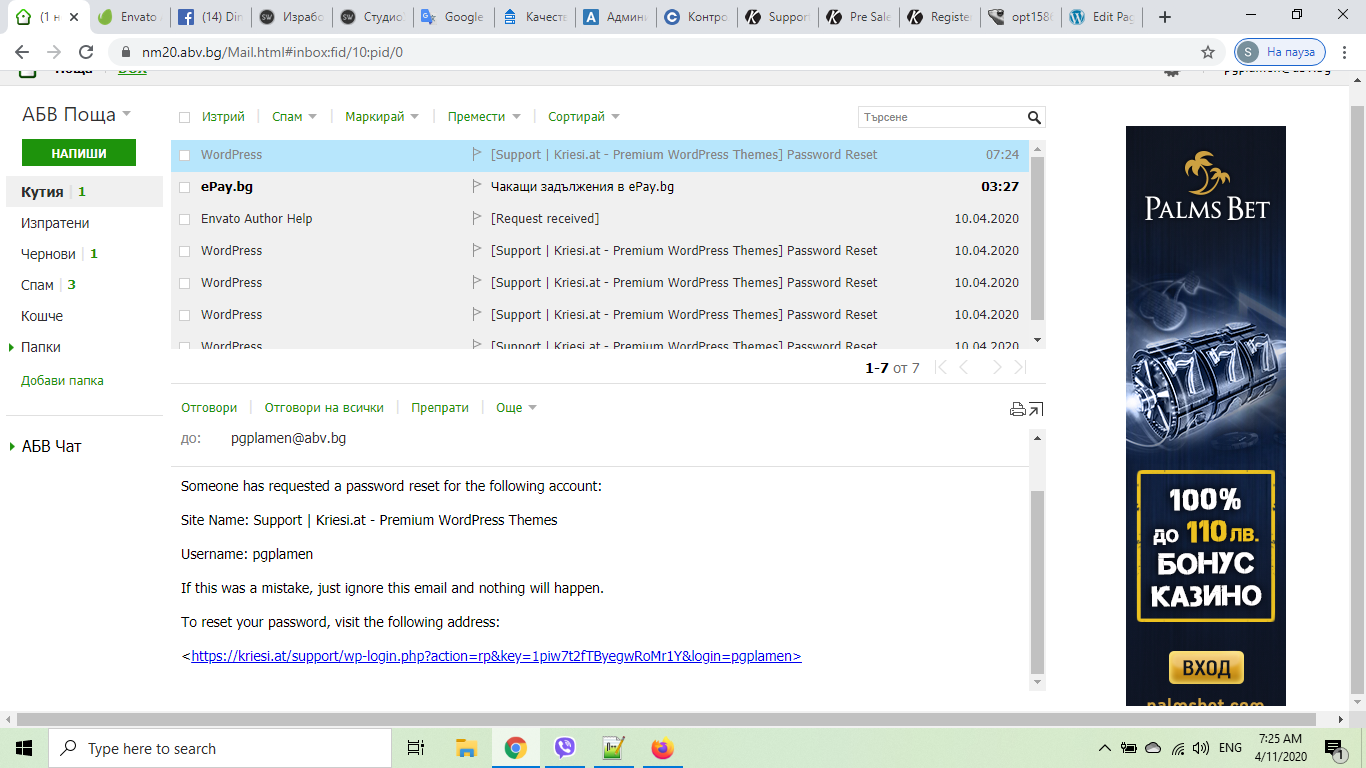Click Отговори на всички button
1366x768 pixels.
point(324,408)
